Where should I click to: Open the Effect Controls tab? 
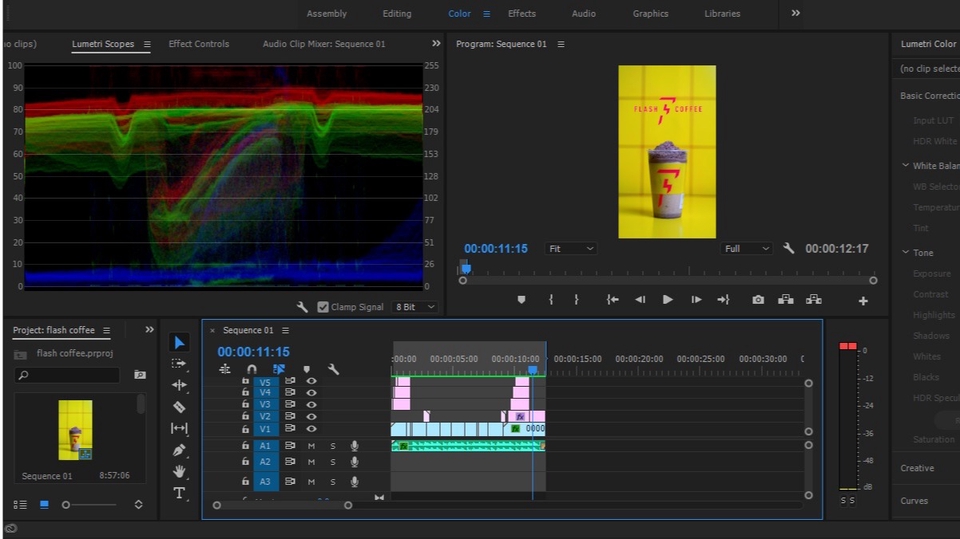(x=198, y=44)
